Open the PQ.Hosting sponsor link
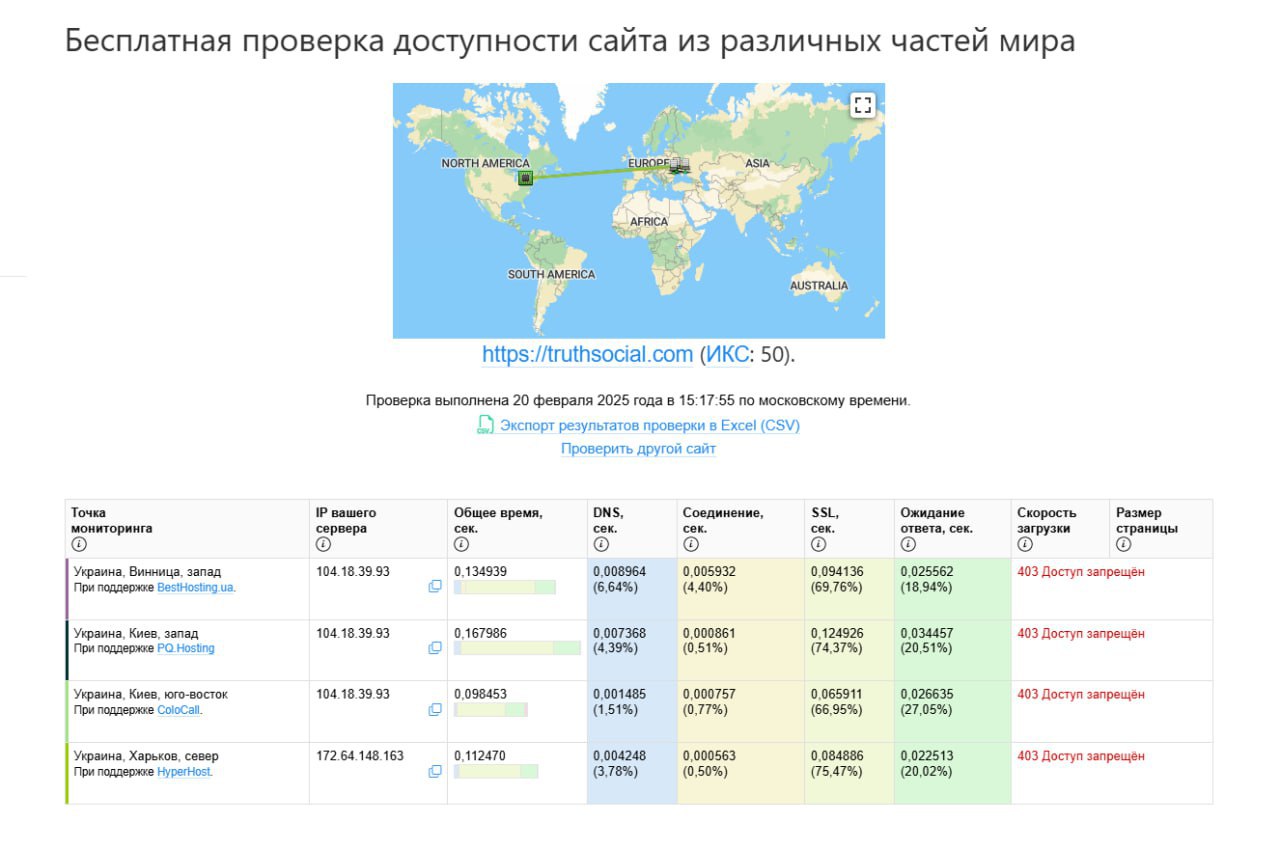 coord(185,648)
